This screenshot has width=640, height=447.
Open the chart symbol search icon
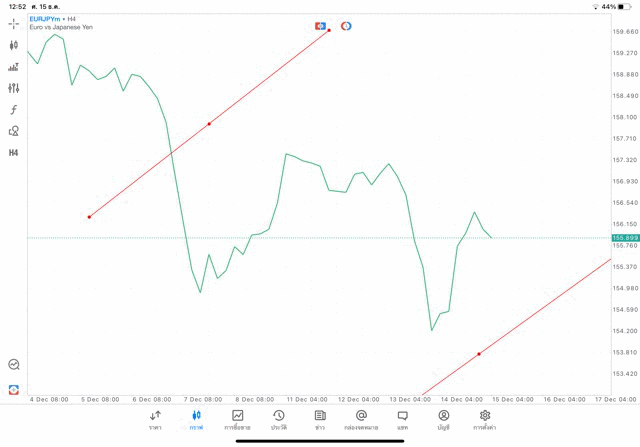14,365
